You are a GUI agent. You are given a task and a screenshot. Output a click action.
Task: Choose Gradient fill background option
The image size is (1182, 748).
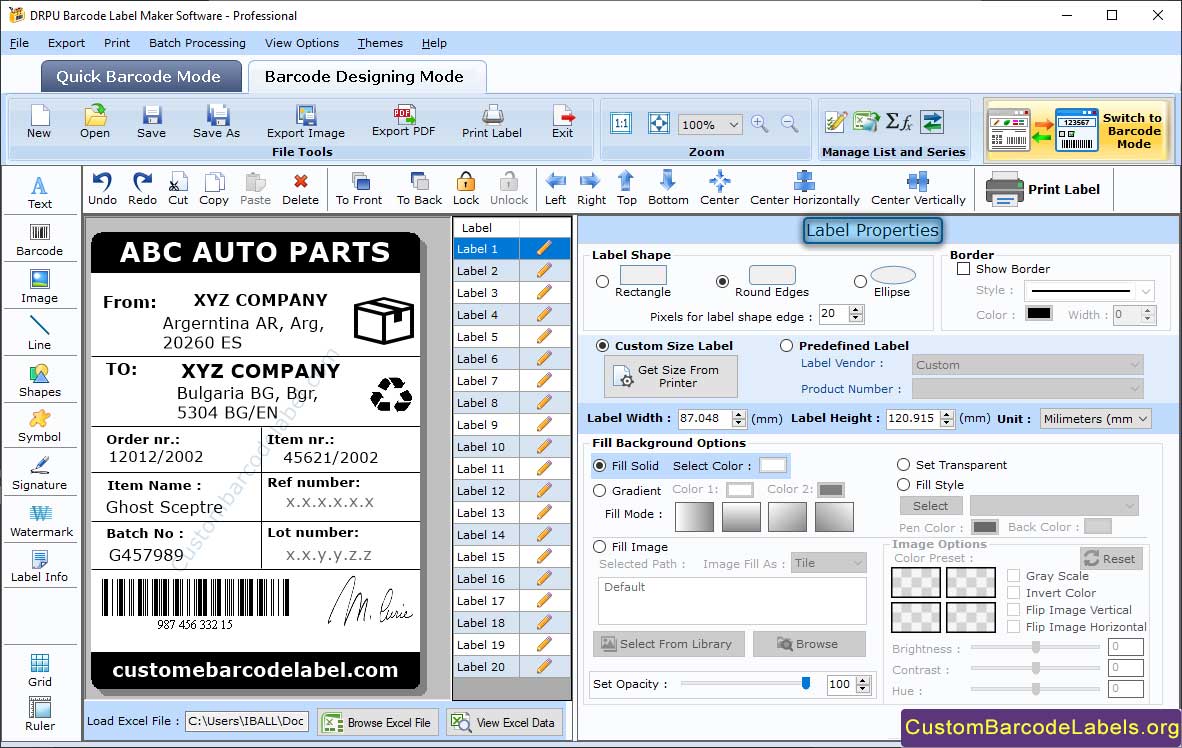click(x=599, y=491)
